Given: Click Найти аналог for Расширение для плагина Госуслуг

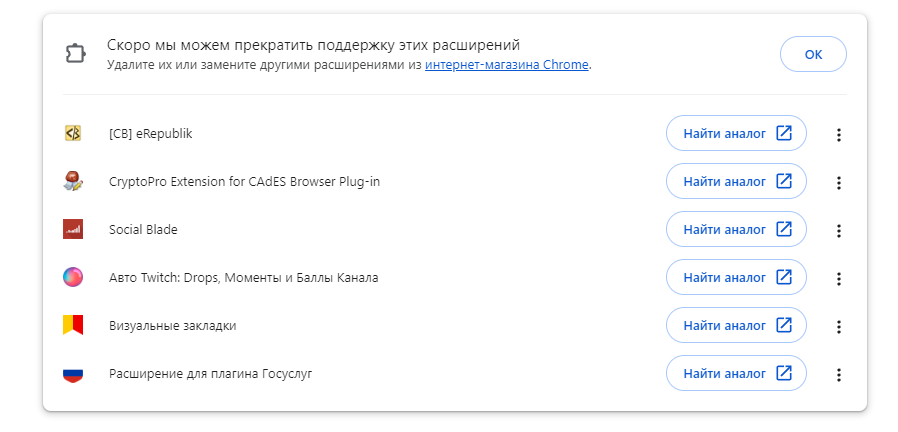Looking at the screenshot, I should tap(736, 374).
